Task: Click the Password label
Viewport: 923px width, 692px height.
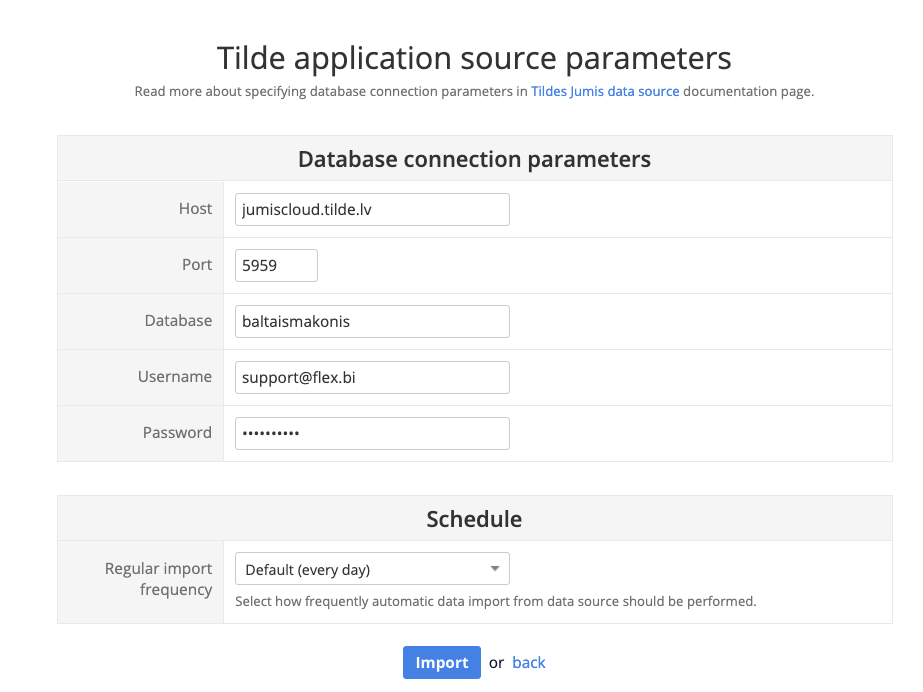Action: click(x=177, y=433)
